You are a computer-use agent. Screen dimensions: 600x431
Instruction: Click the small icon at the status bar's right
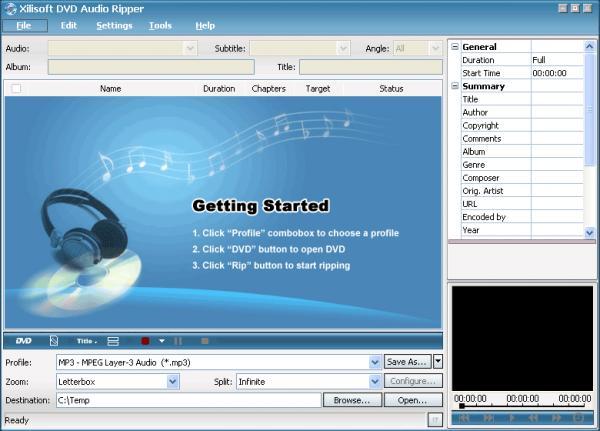(x=435, y=420)
